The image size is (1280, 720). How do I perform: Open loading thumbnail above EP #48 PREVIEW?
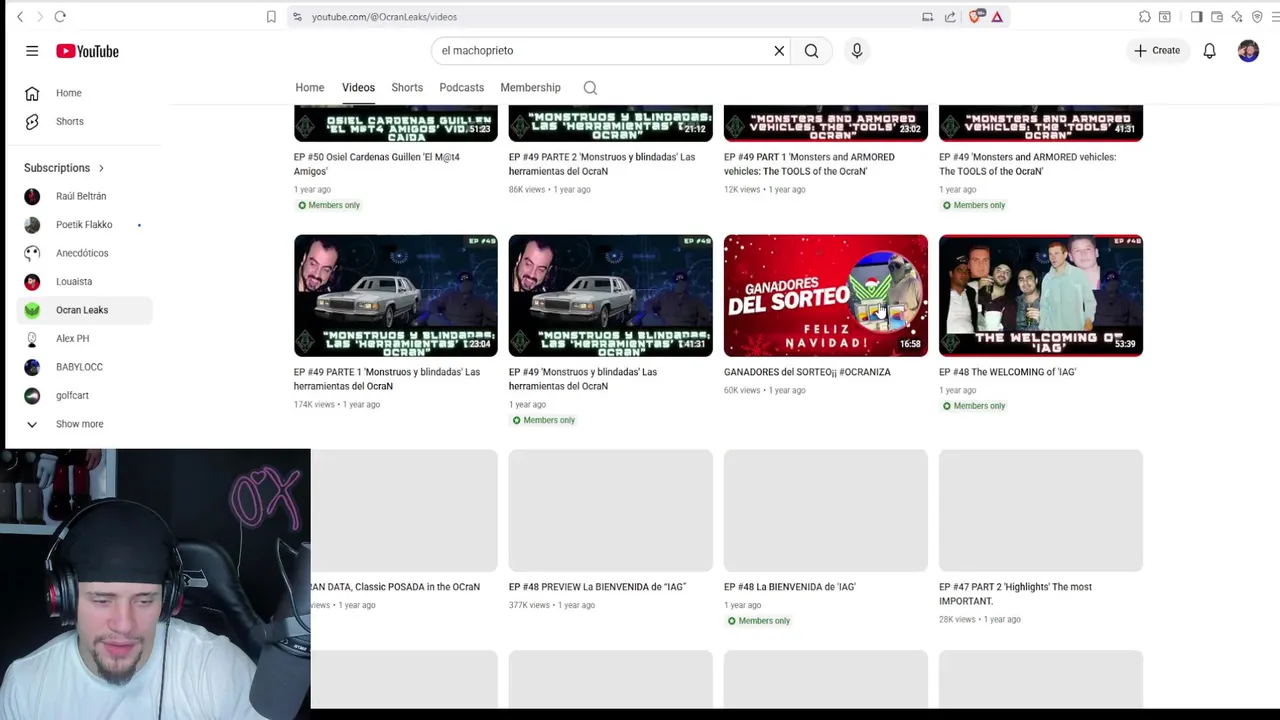[611, 511]
